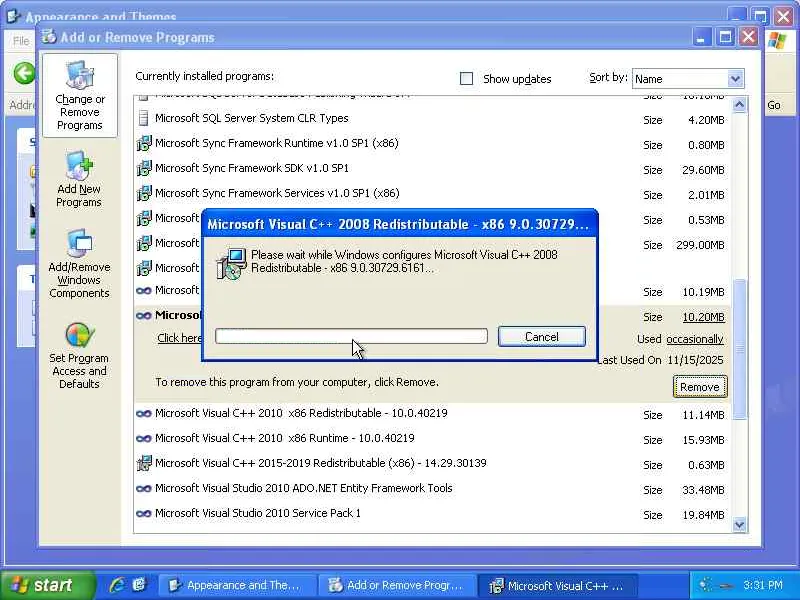This screenshot has height=600, width=800.
Task: Select Microsoft Sync Framework SDK v1.0 SP1
Action: pyautogui.click(x=433, y=168)
